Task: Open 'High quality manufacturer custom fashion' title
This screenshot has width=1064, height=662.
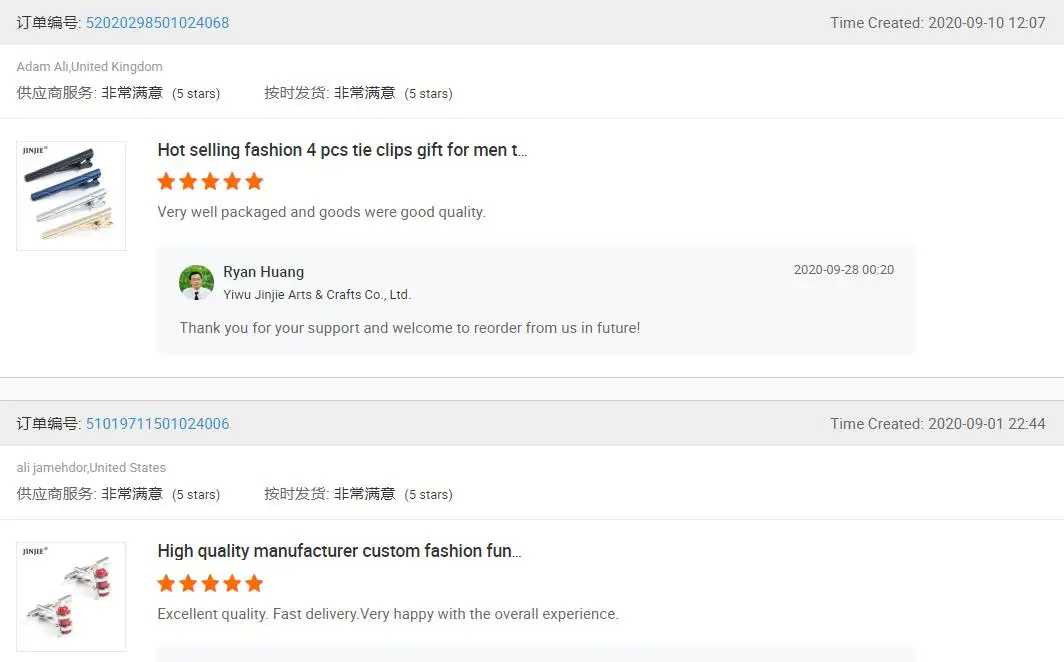Action: point(339,551)
